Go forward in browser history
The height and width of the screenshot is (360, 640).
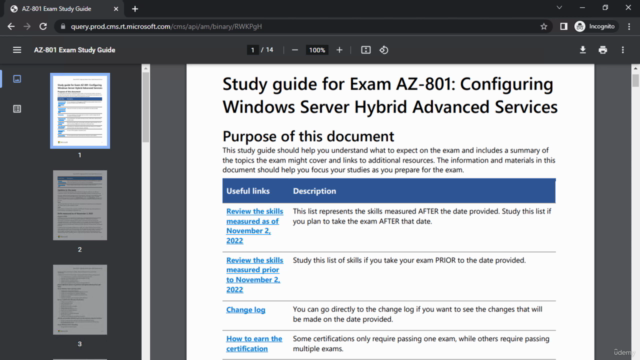(27, 27)
